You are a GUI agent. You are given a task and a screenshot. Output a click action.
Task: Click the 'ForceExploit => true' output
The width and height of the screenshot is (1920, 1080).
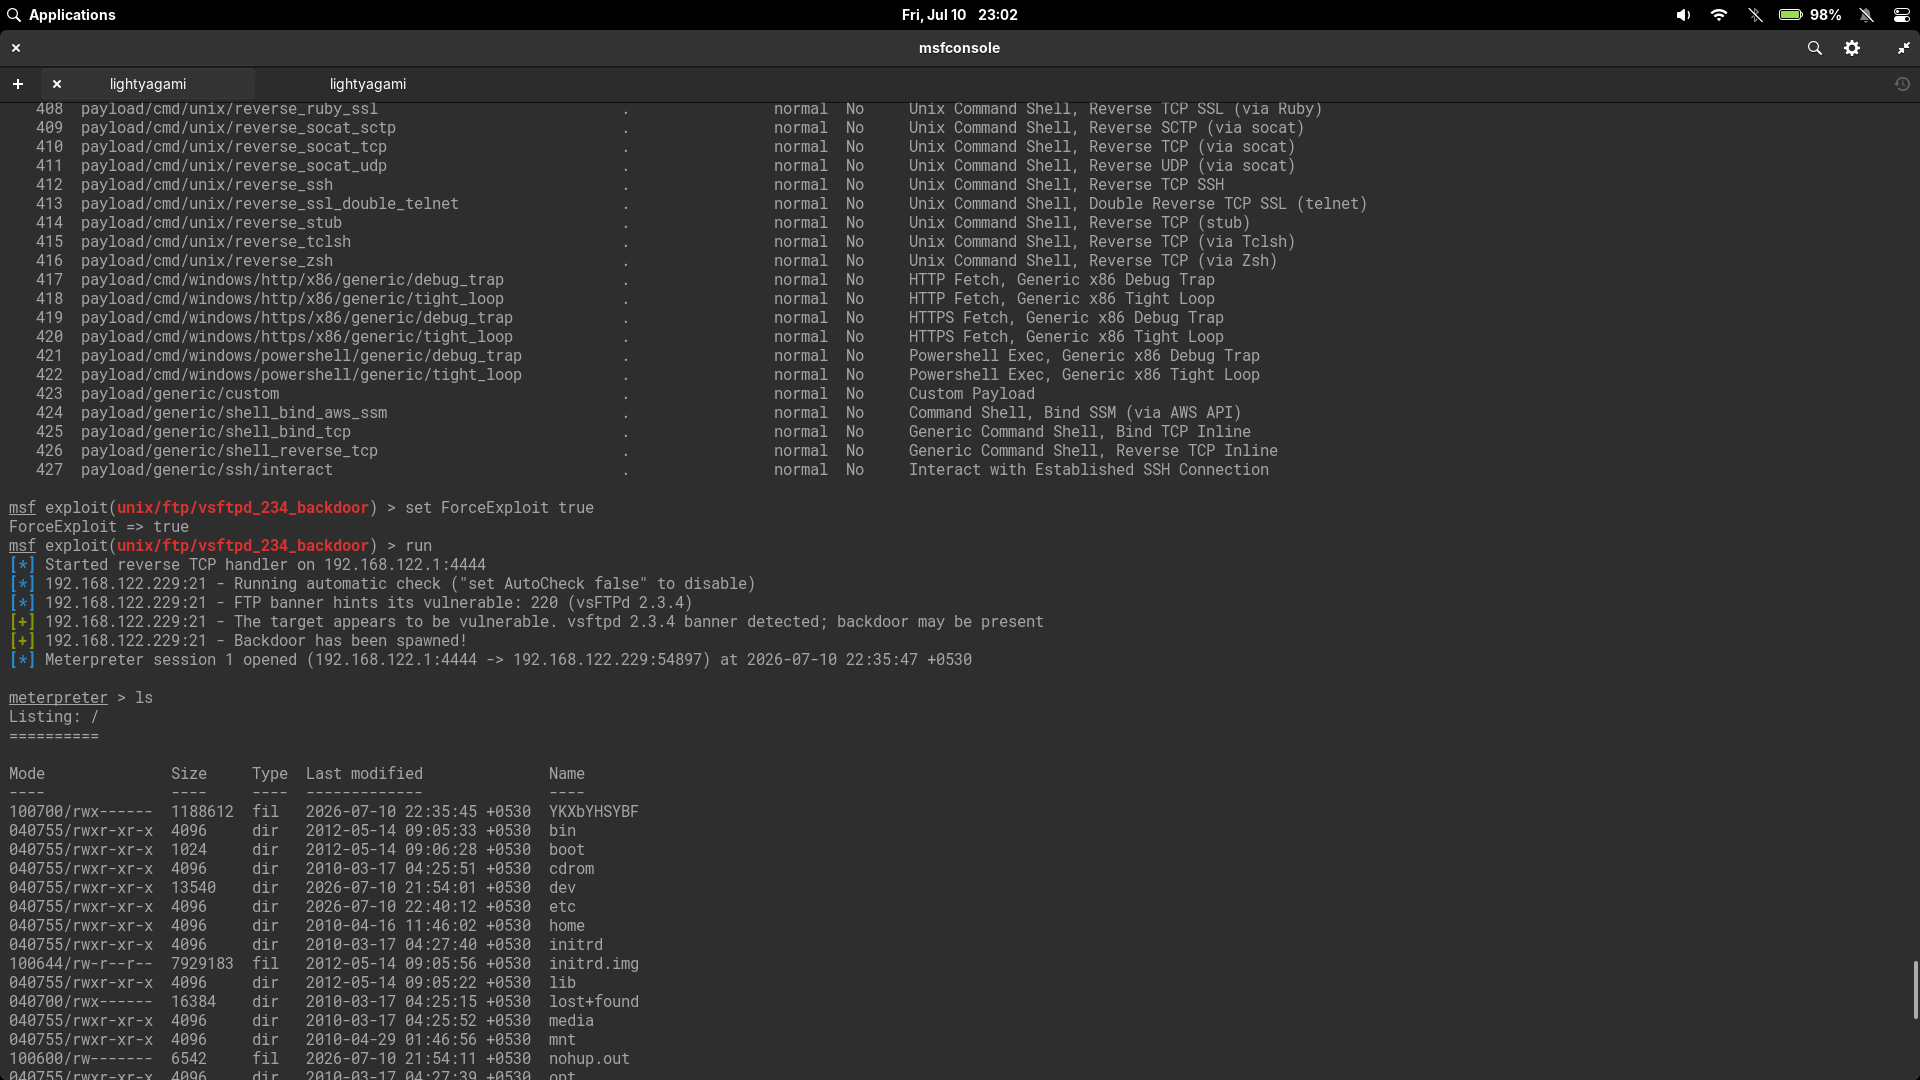click(99, 527)
